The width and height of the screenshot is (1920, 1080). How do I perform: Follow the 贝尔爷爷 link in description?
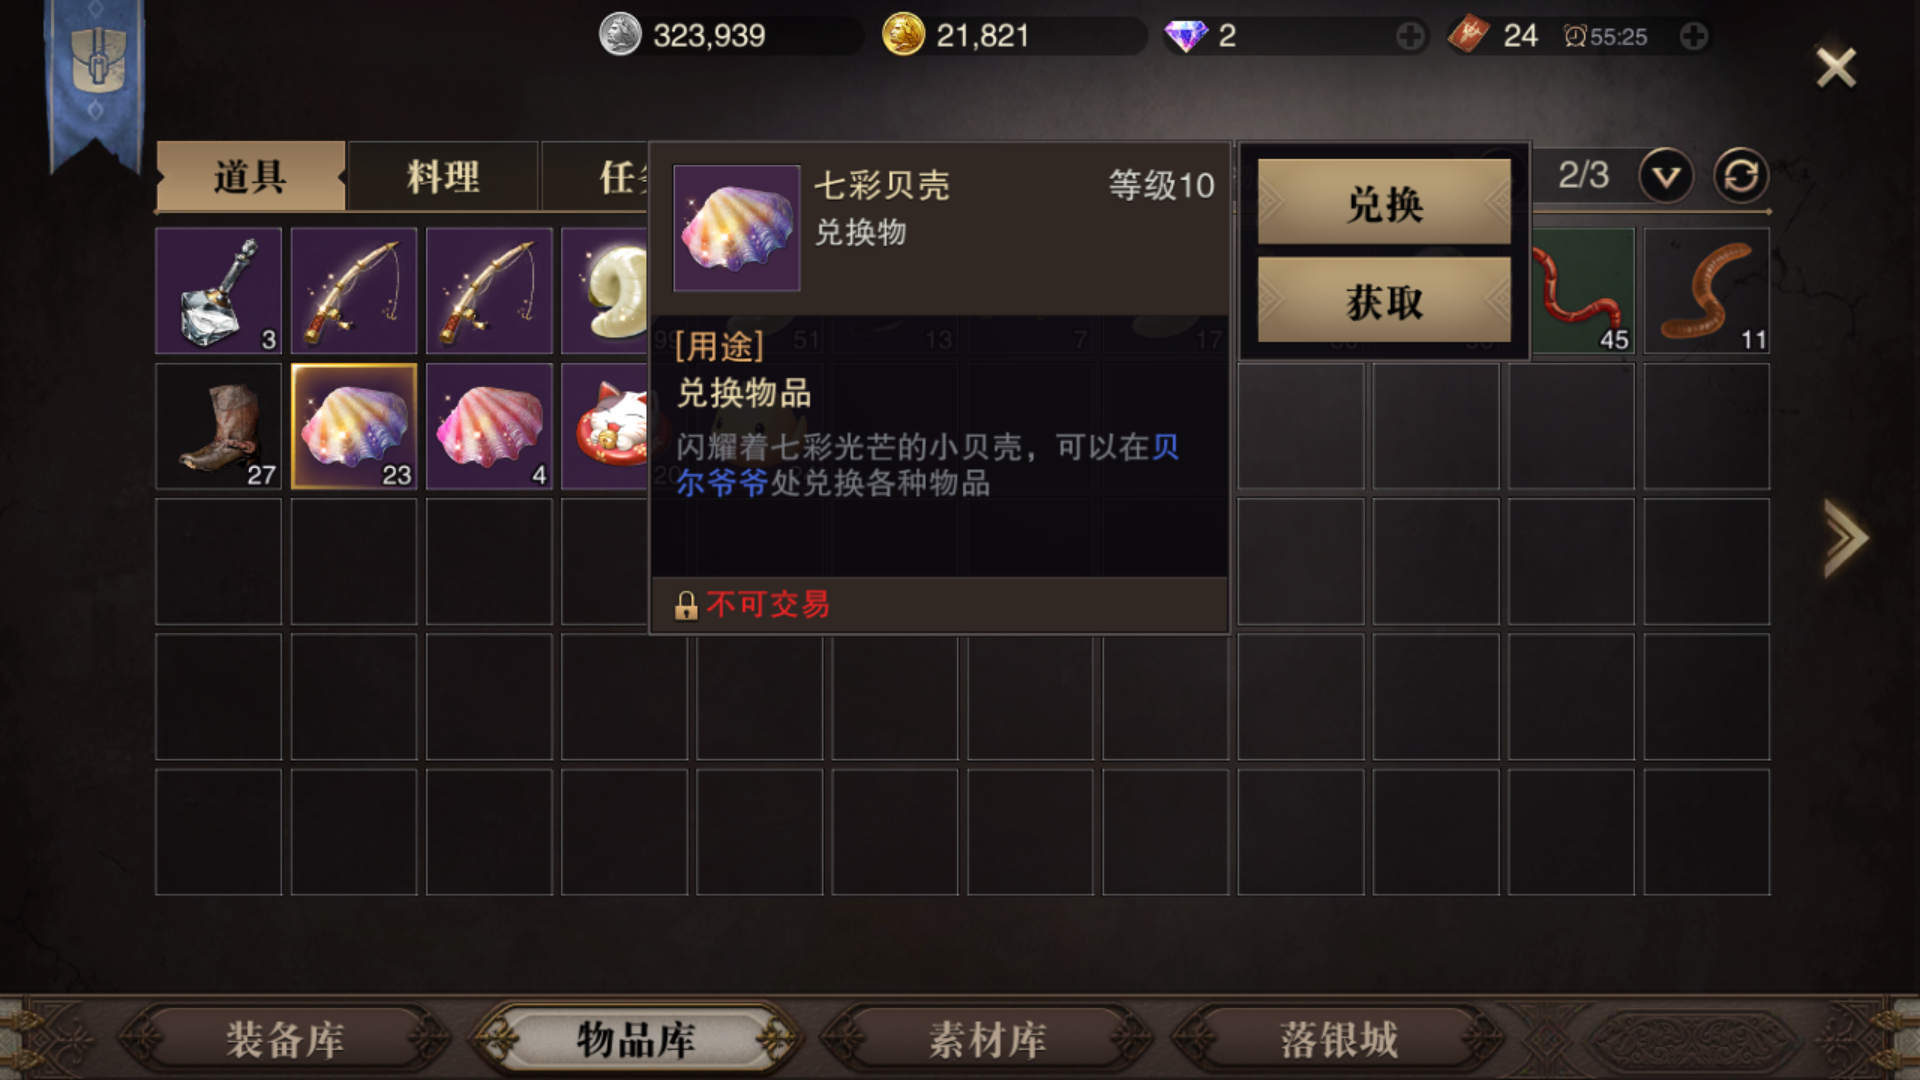point(721,483)
